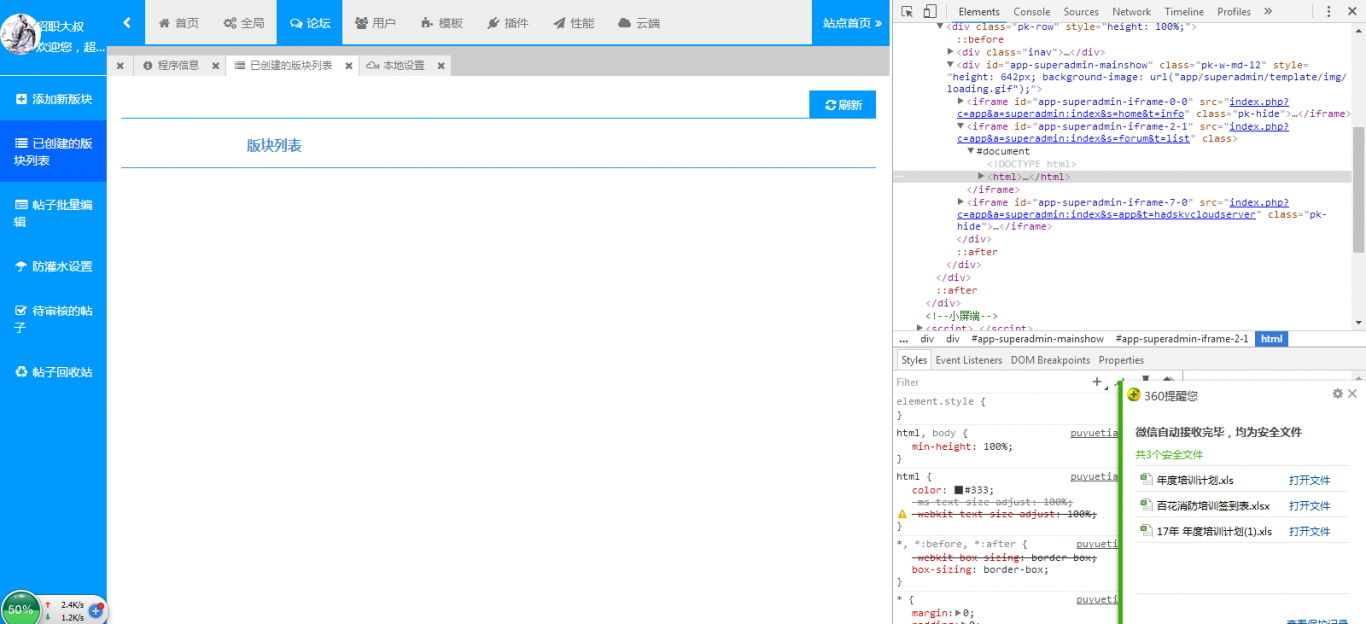Screen dimensions: 1366x624
Task: Switch to DevTools Sources tab
Action: 1081,12
